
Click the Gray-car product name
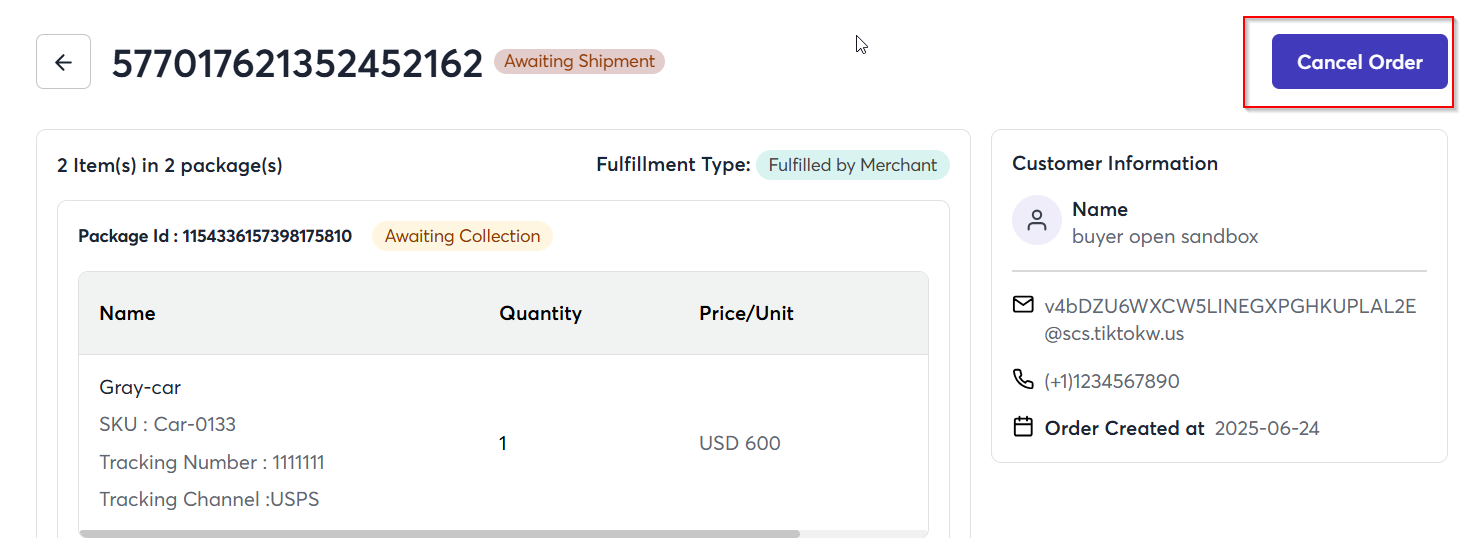click(x=140, y=387)
